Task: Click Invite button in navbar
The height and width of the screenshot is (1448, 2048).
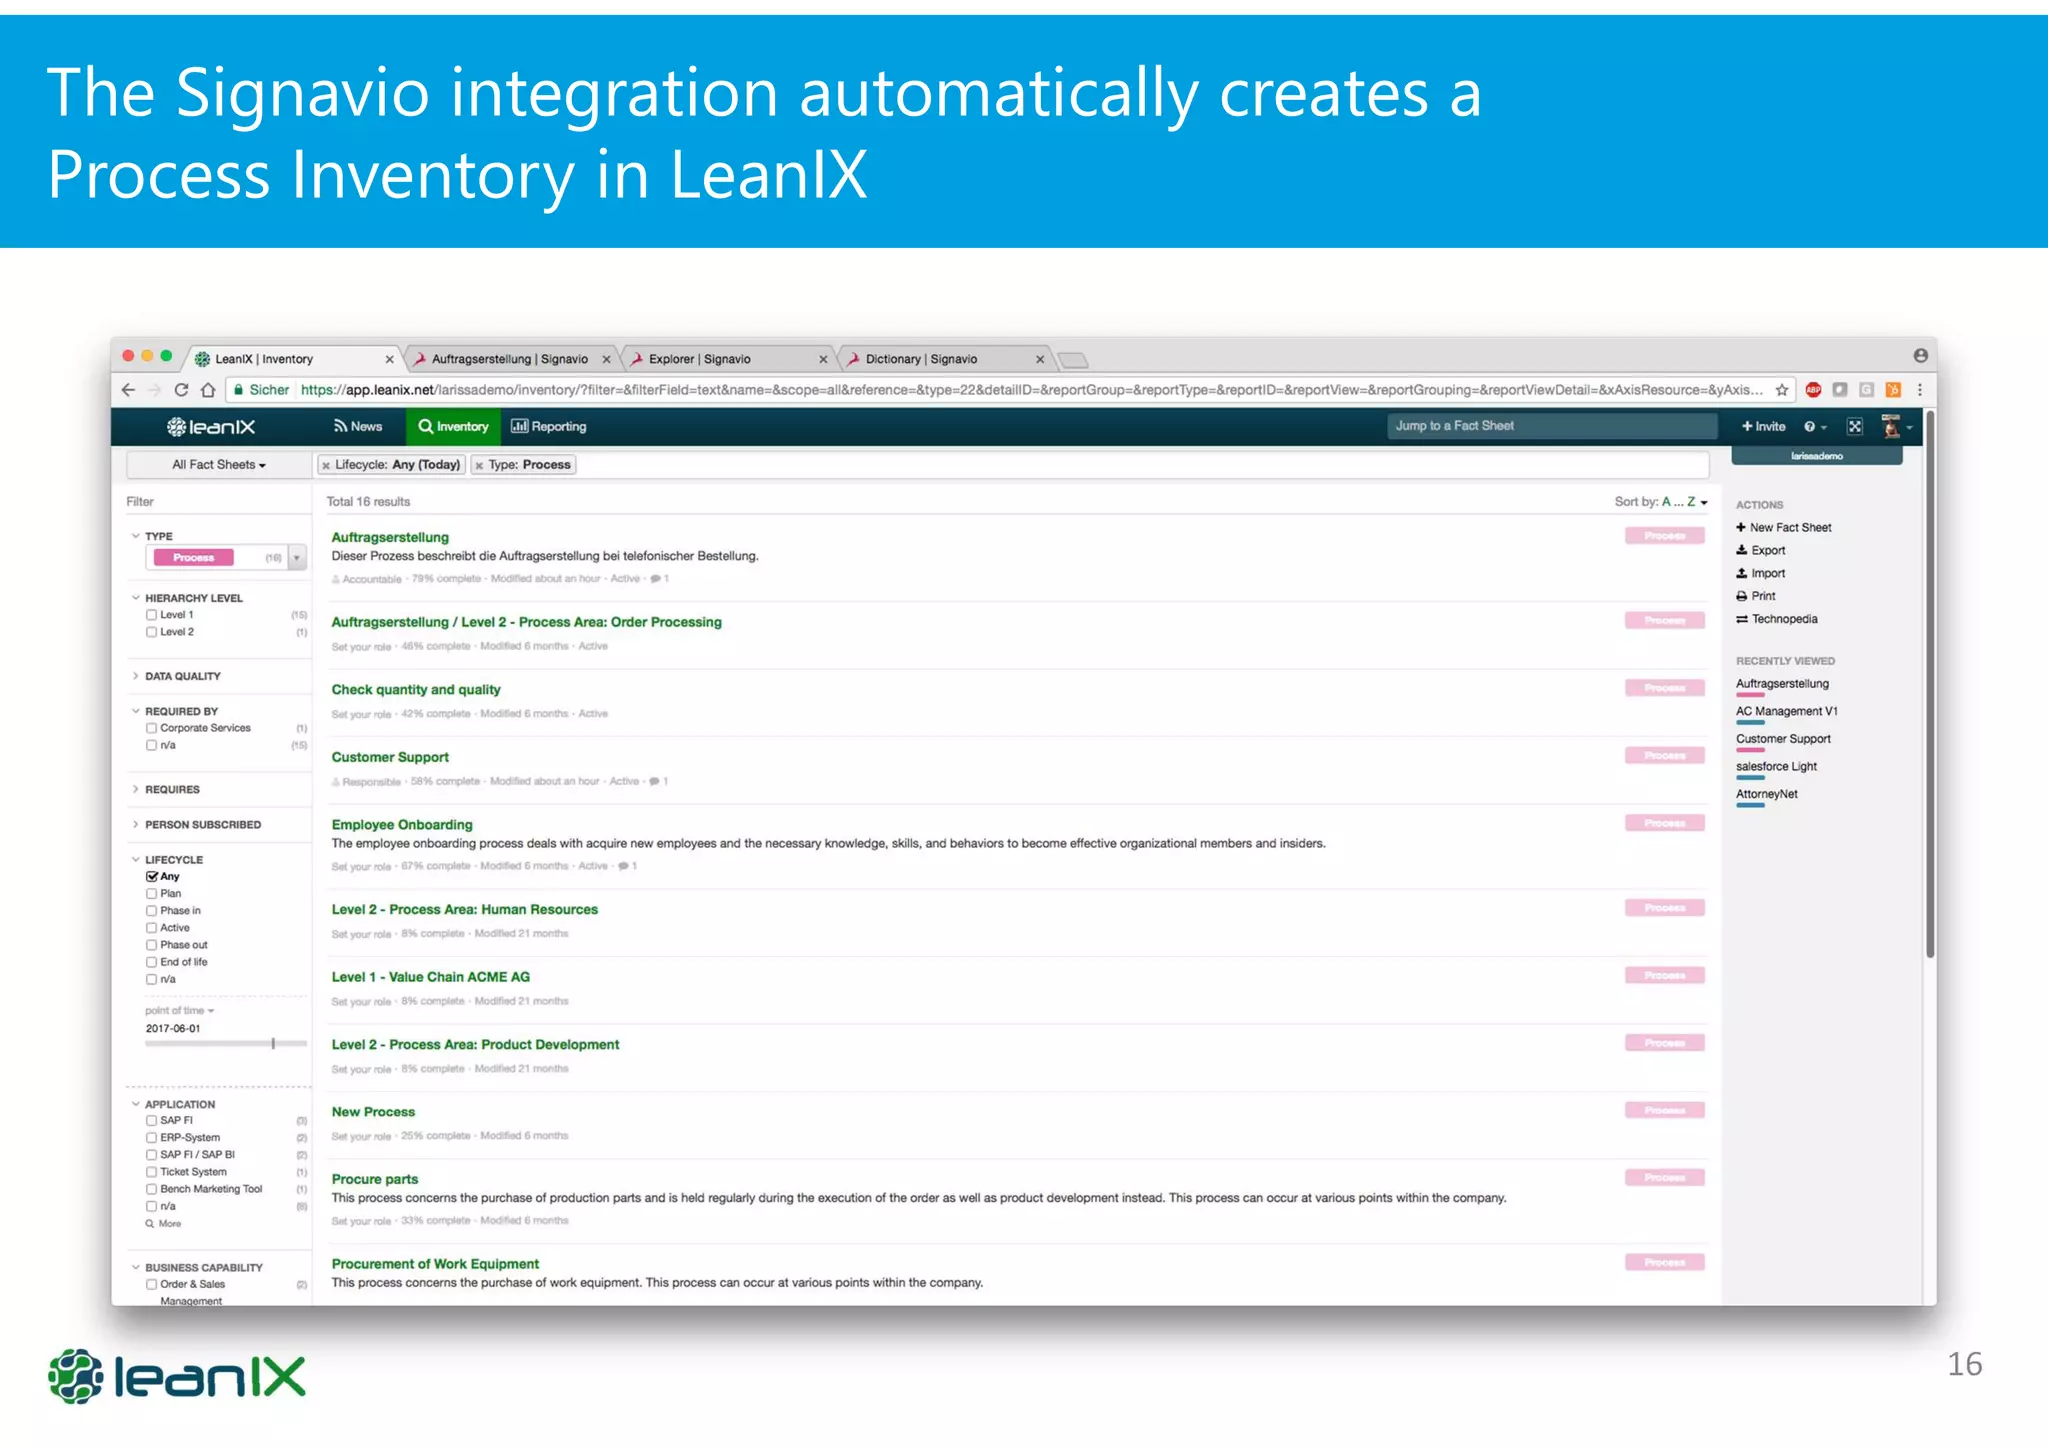Action: coord(1764,427)
